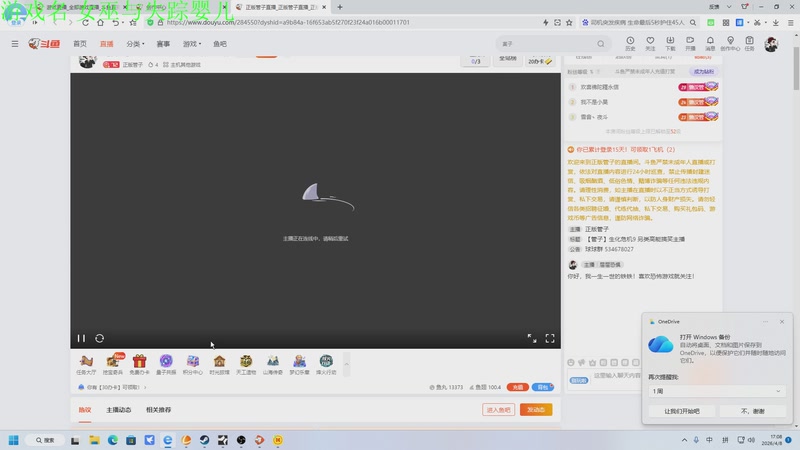
Task: Open 量子共振 purple orb icon
Action: [166, 364]
